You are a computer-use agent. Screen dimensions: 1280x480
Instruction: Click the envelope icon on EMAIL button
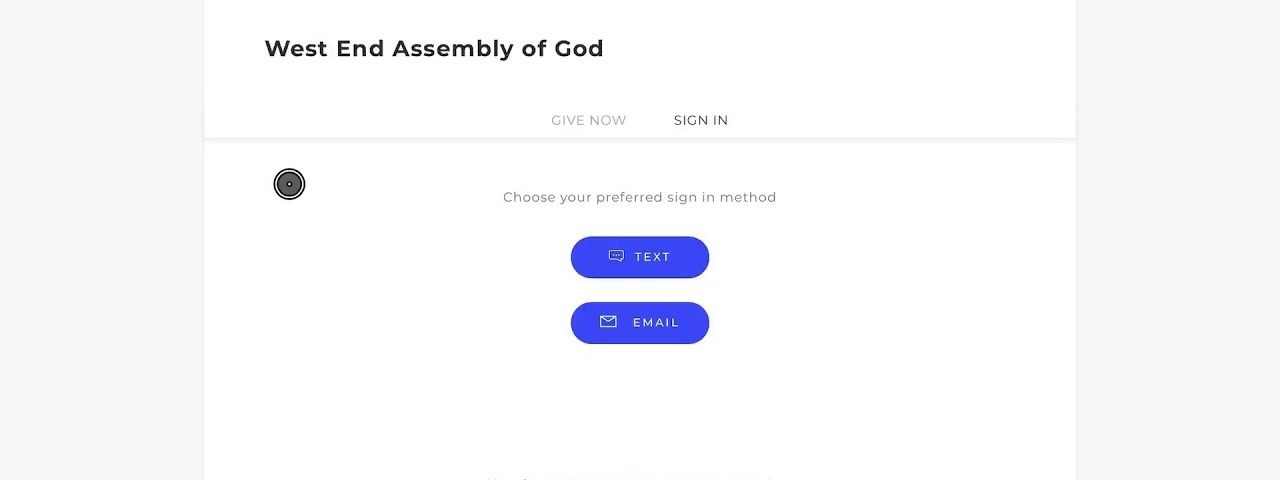click(x=608, y=322)
